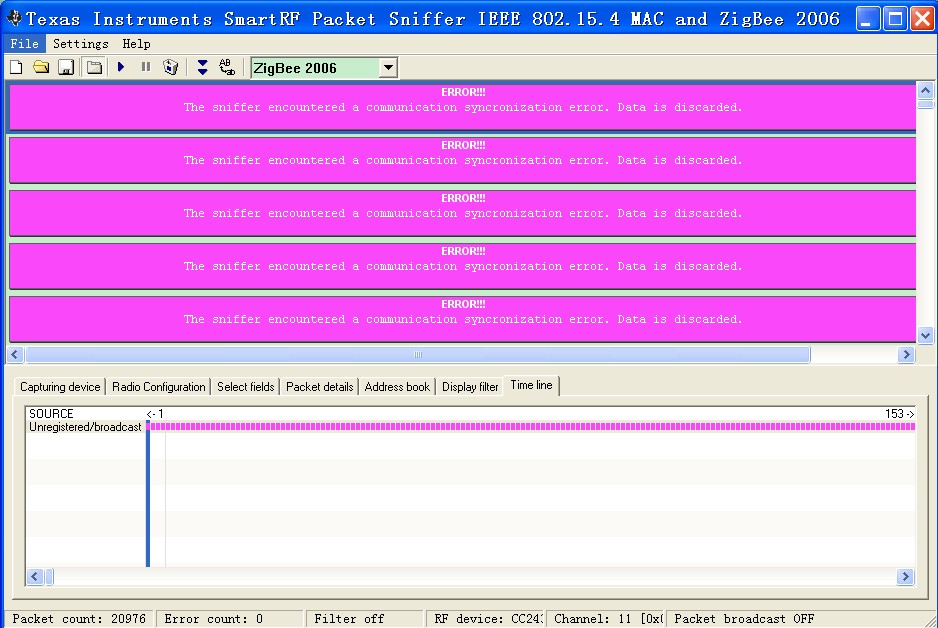Click the Packet count status field

click(x=79, y=618)
